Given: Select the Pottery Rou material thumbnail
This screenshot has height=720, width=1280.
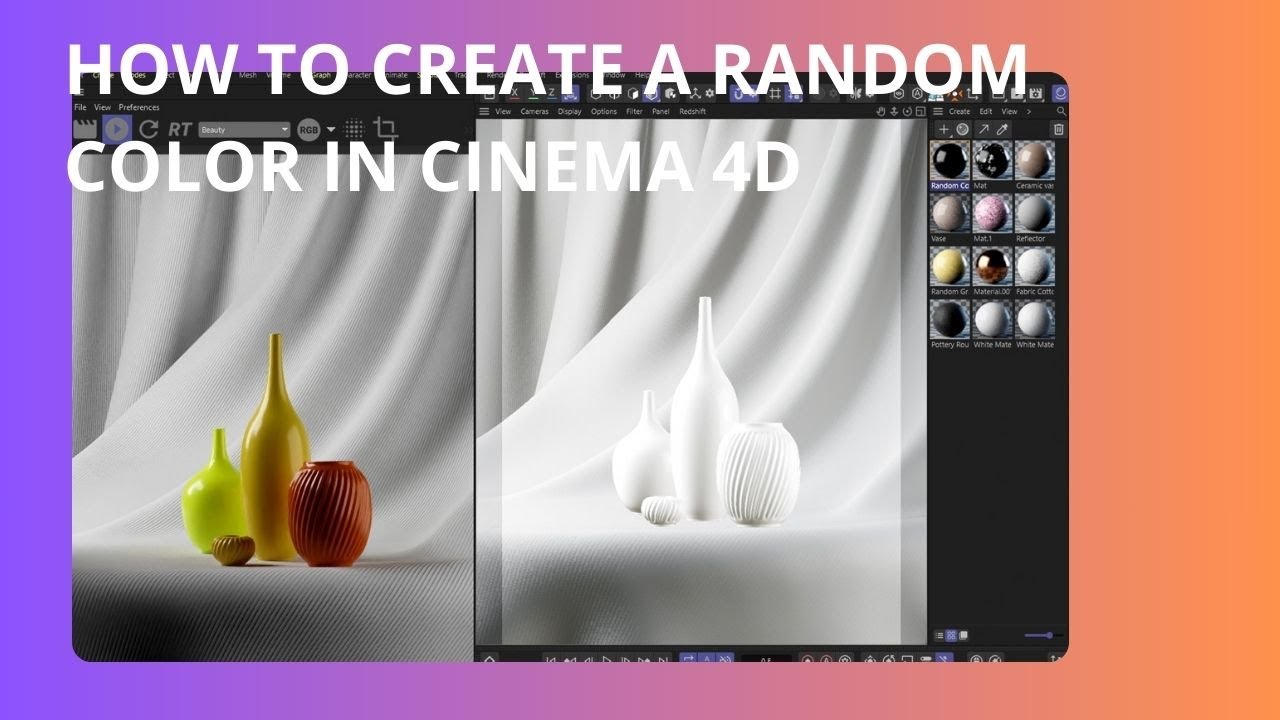Looking at the screenshot, I should [950, 319].
